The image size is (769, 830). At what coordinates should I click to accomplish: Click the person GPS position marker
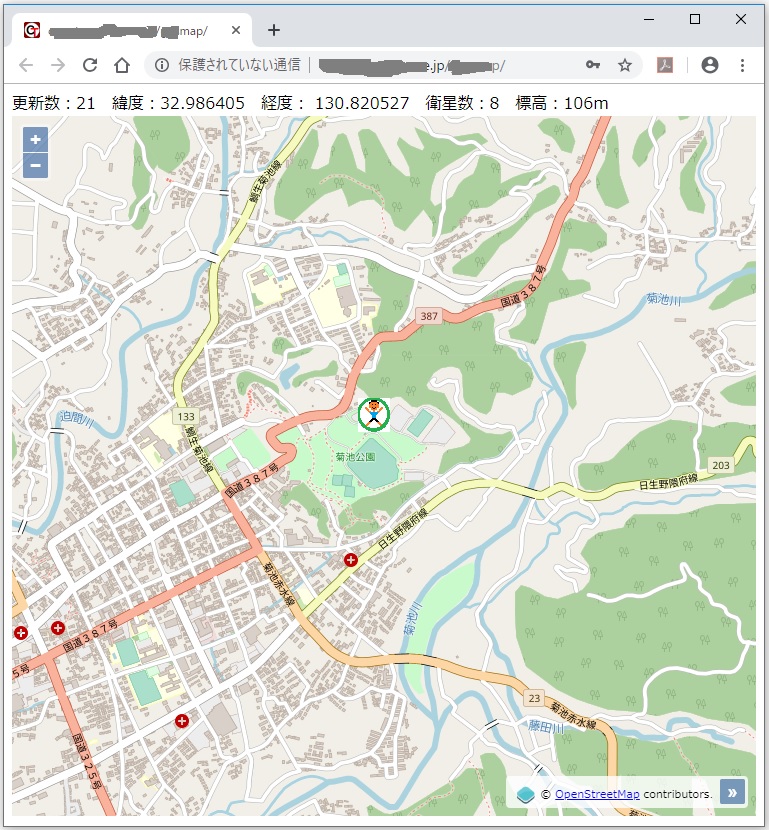[x=373, y=414]
